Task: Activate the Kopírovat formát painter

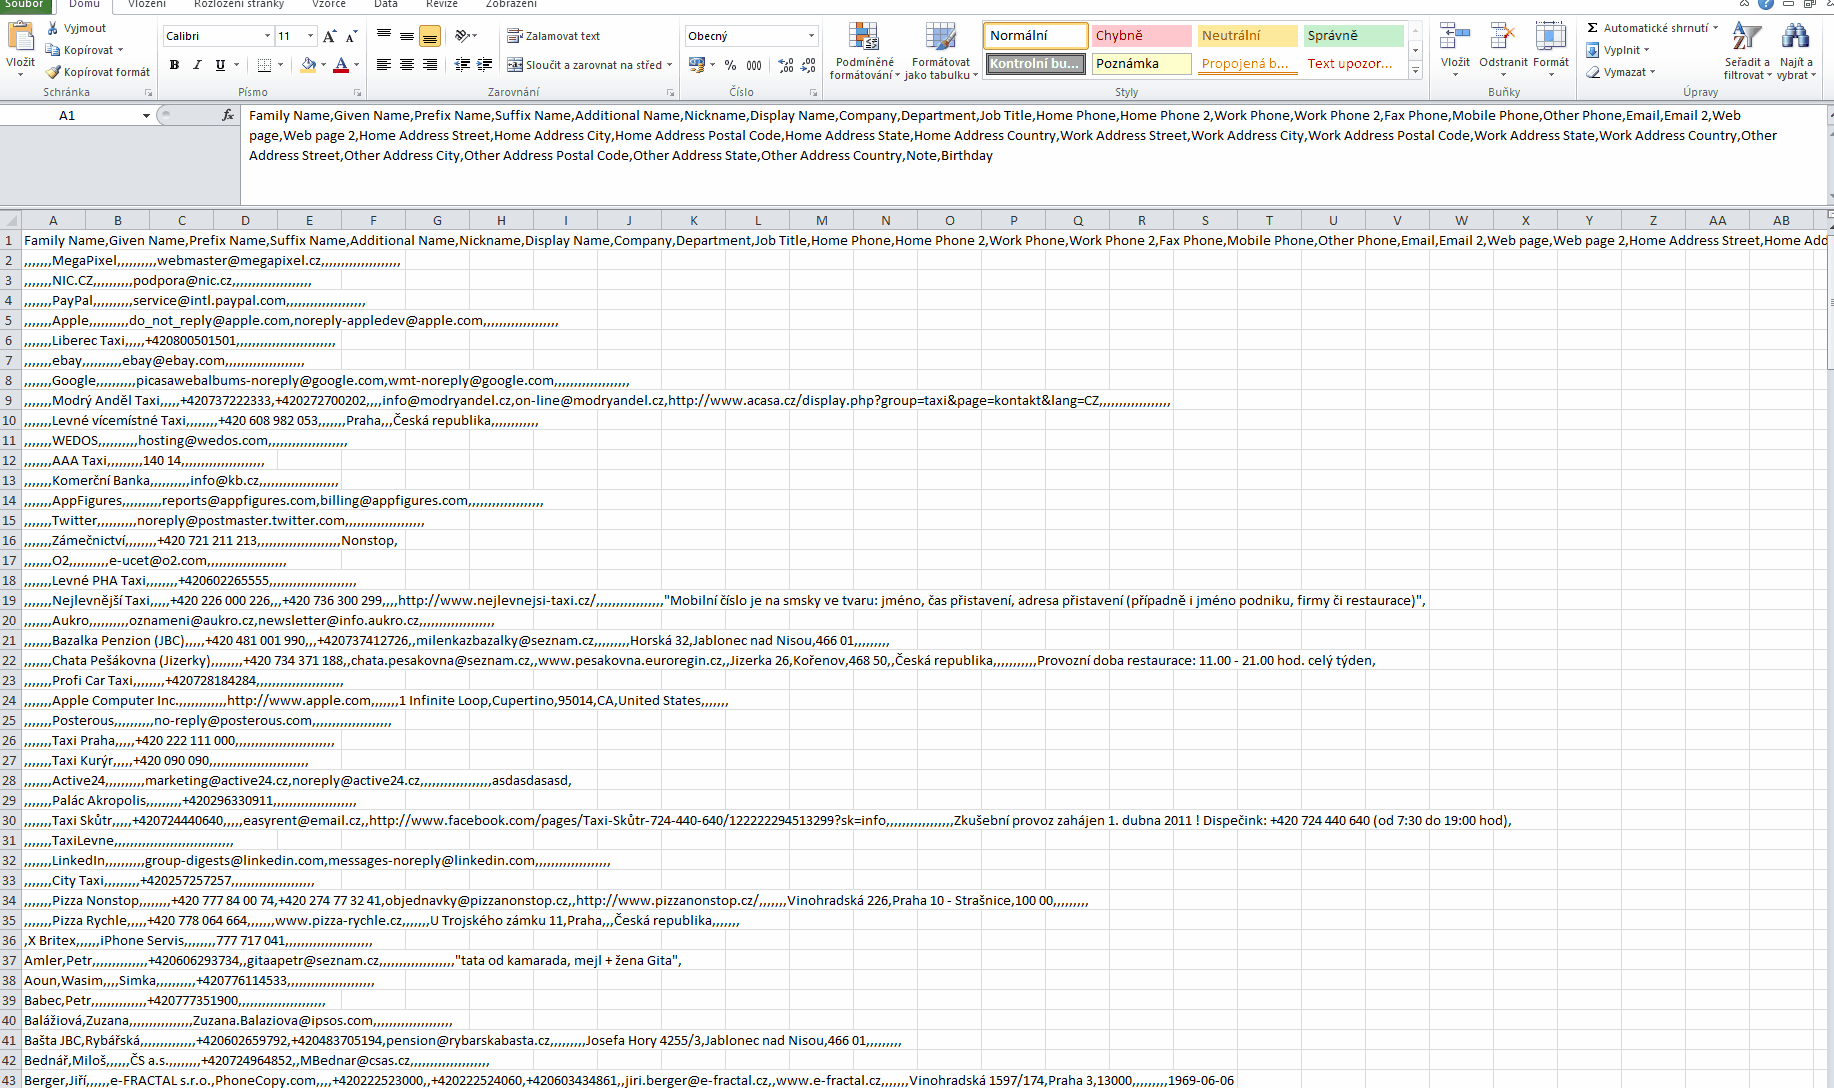Action: [x=98, y=72]
